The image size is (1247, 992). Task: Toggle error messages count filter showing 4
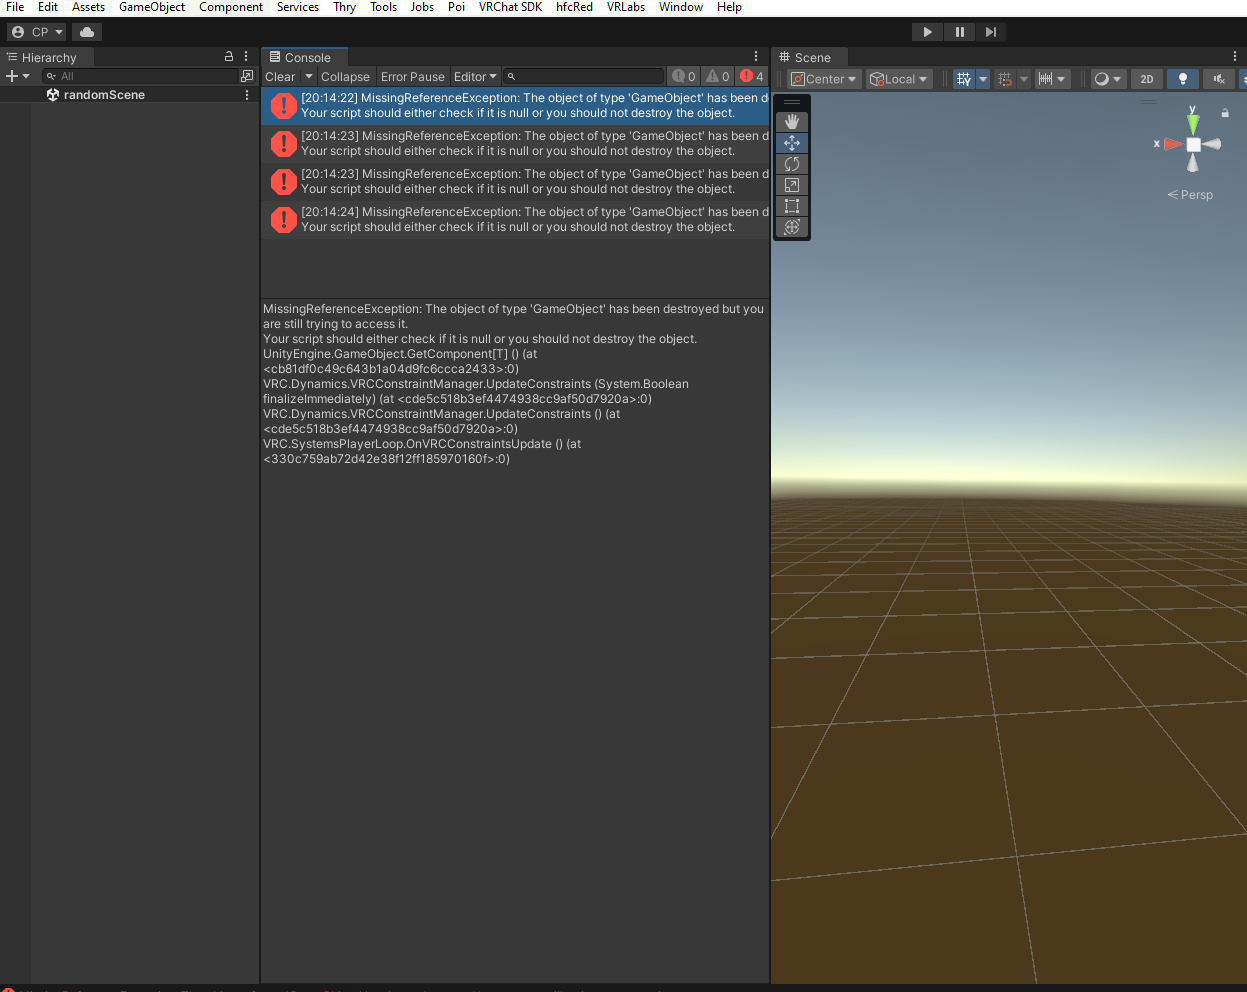(x=752, y=77)
